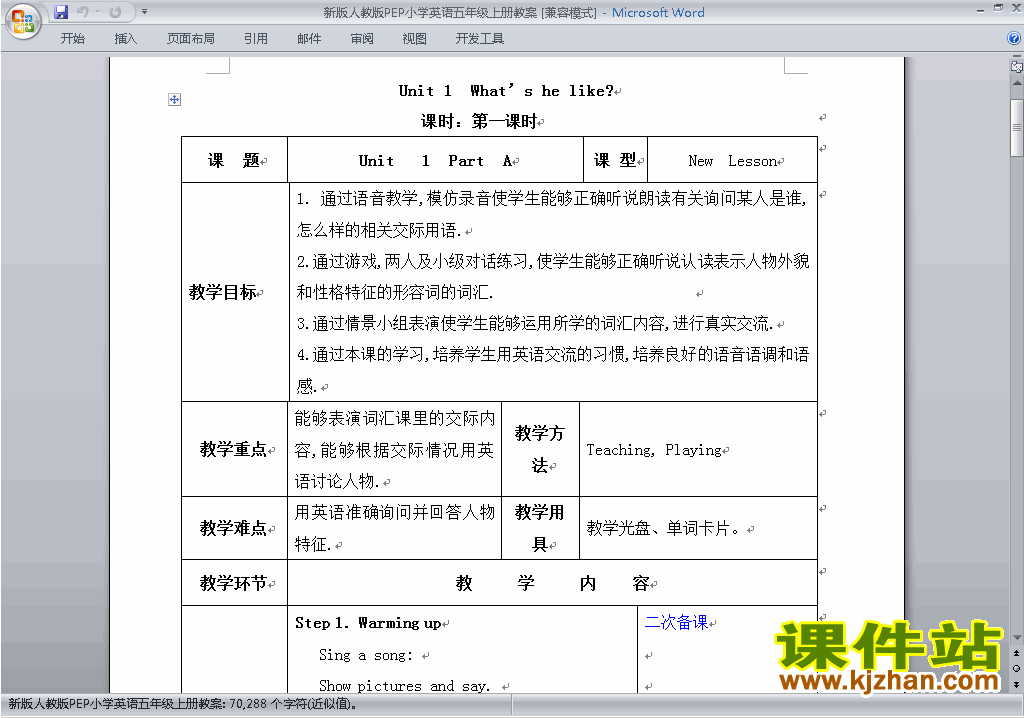Undo the last action
The image size is (1024, 718).
pyautogui.click(x=82, y=12)
